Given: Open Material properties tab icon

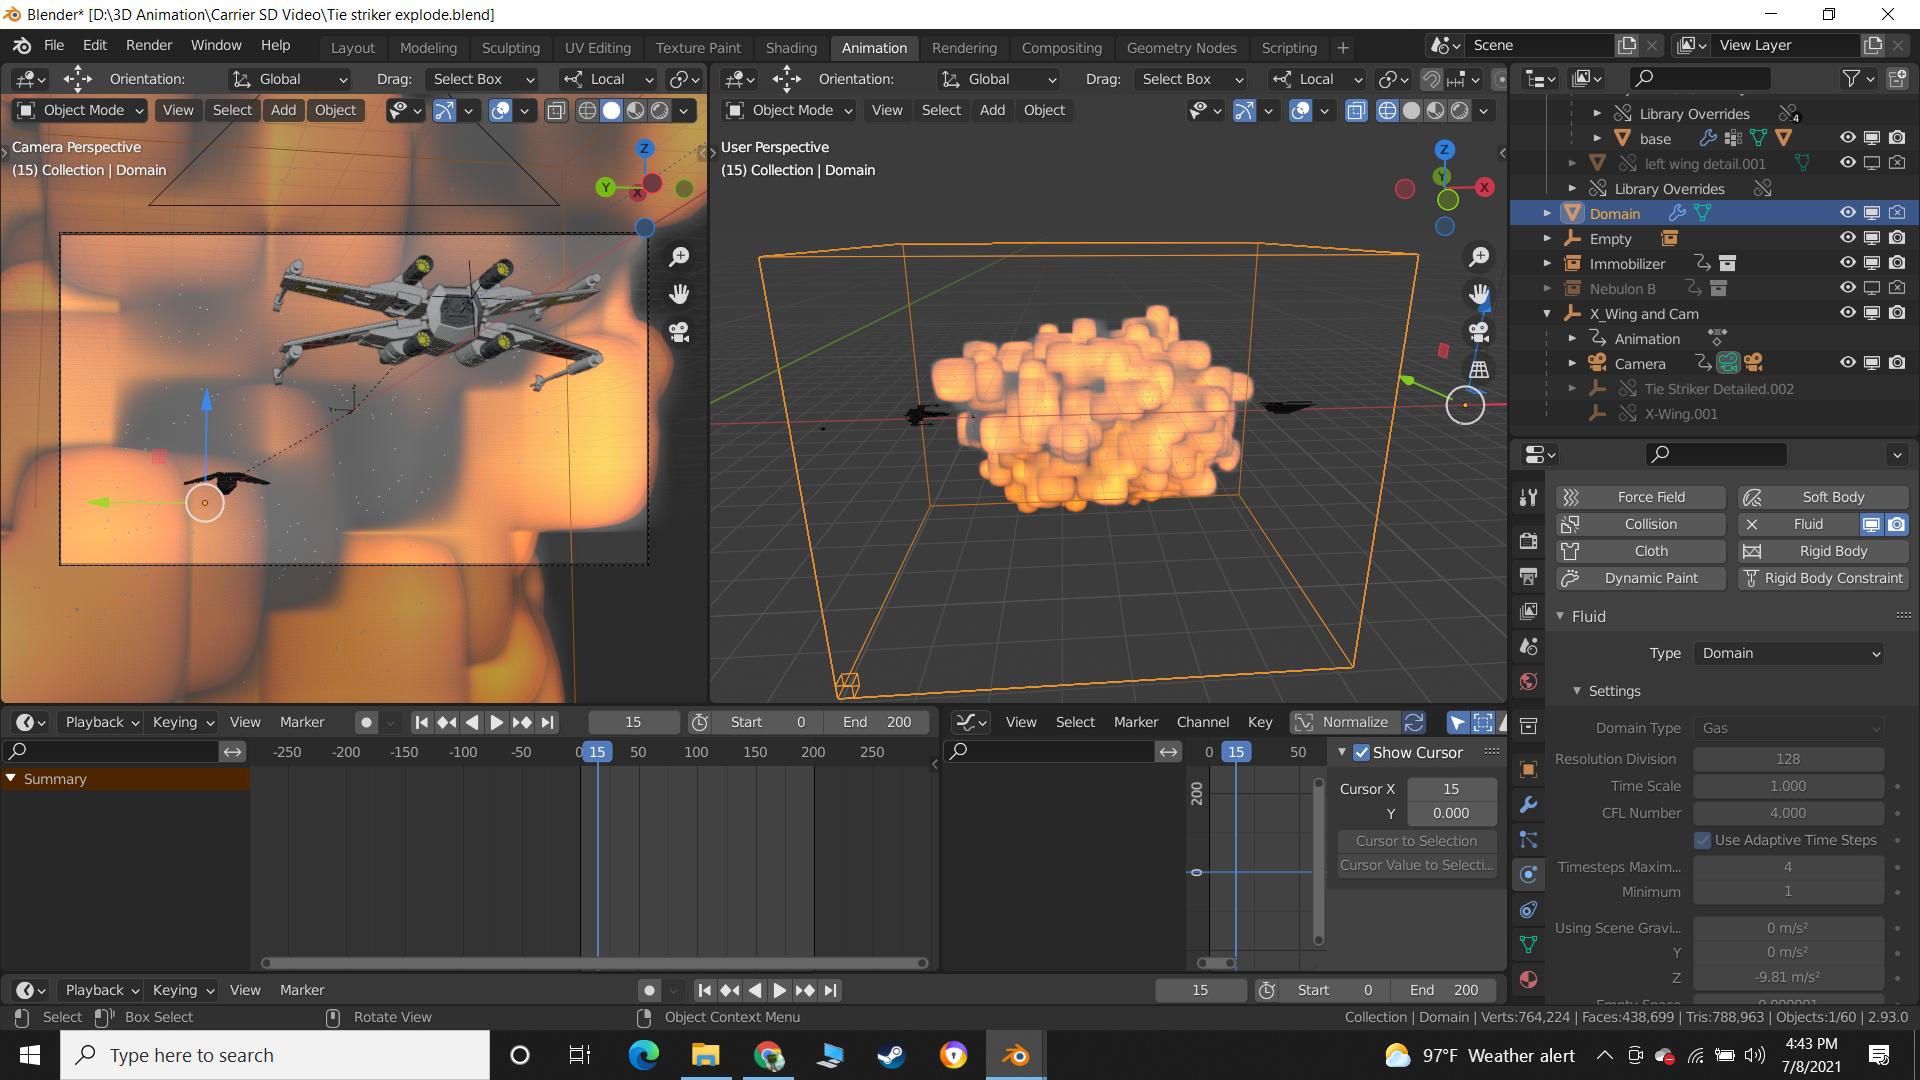Looking at the screenshot, I should [1528, 979].
